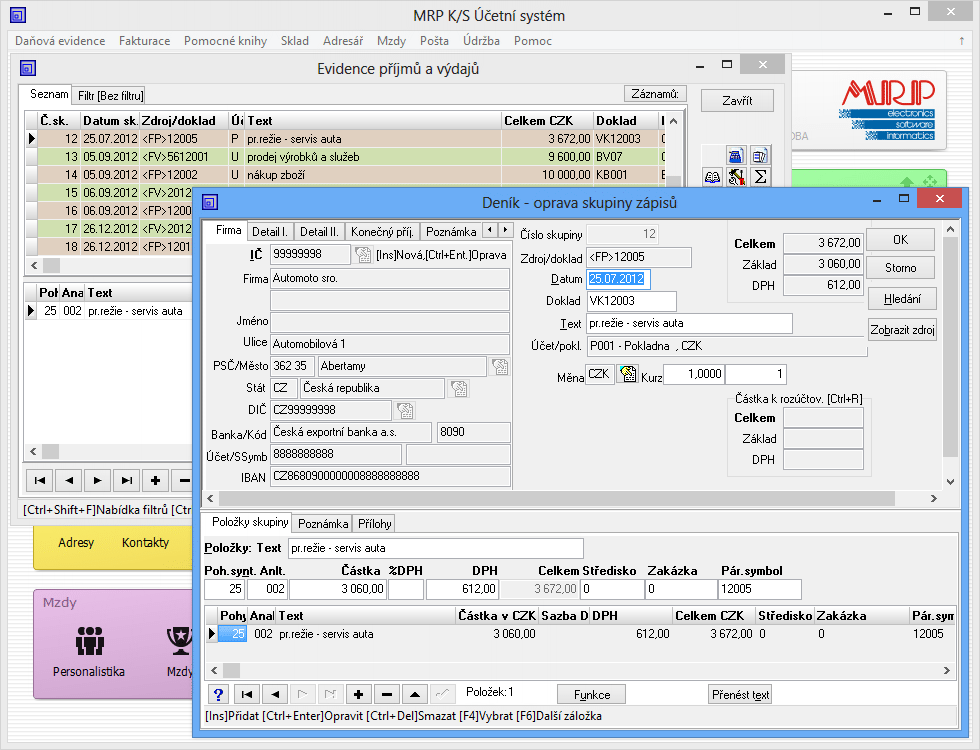The width and height of the screenshot is (980, 750).
Task: Add new item with plus navigator button
Action: pyautogui.click(x=358, y=694)
